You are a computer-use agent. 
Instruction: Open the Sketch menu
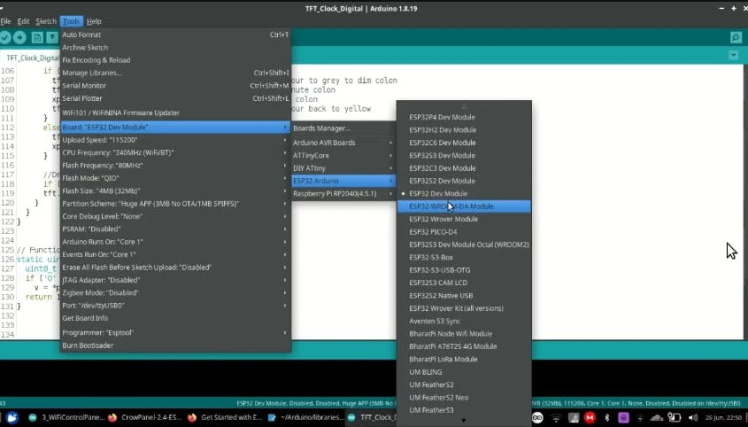(x=46, y=21)
